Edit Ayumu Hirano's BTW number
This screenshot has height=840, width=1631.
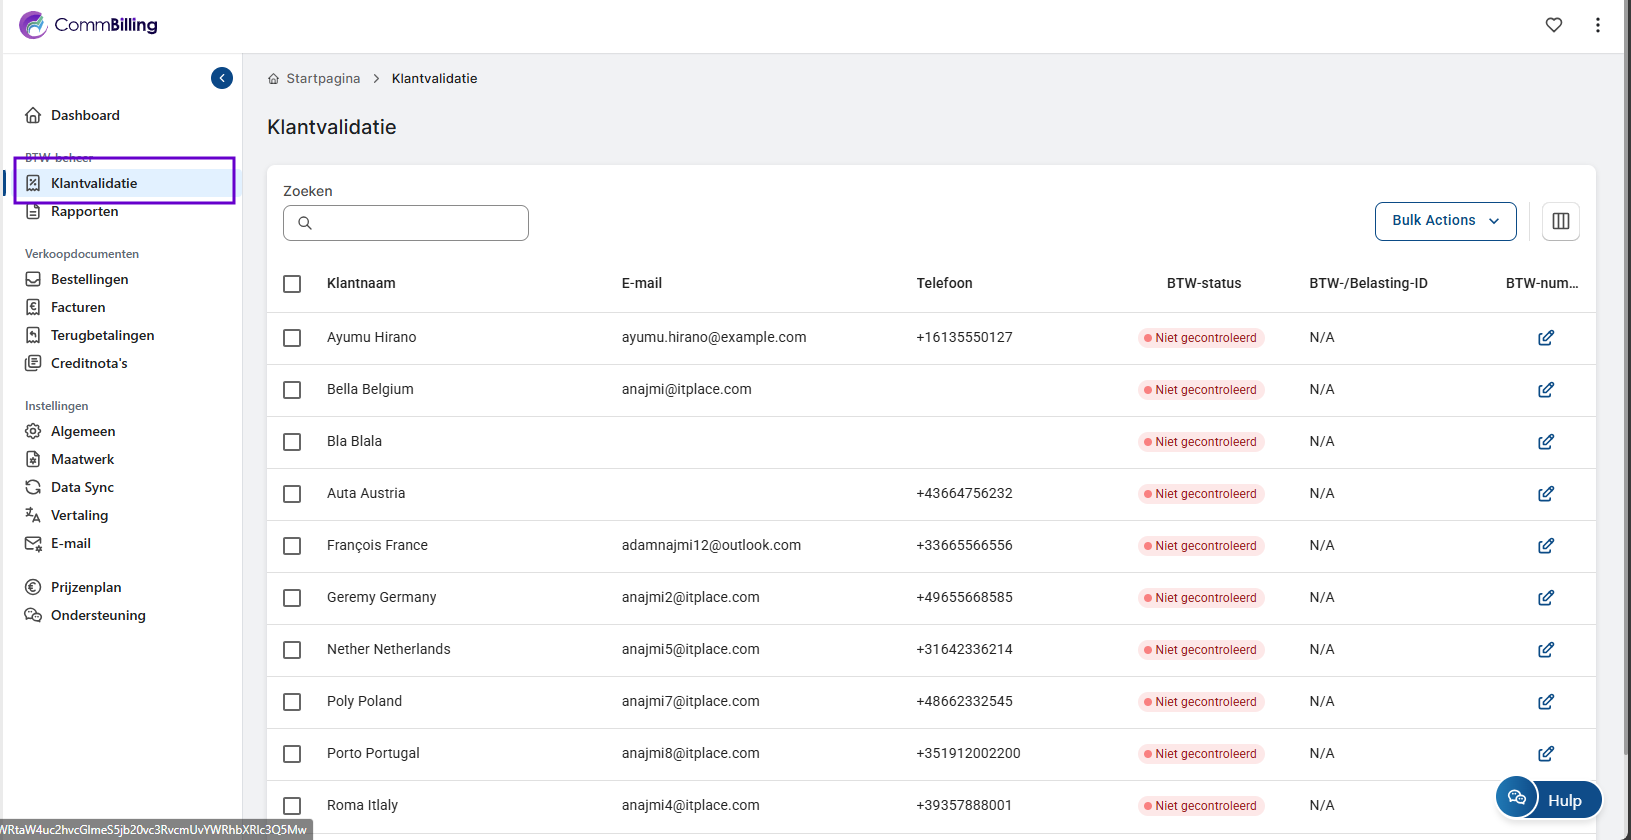click(1545, 338)
